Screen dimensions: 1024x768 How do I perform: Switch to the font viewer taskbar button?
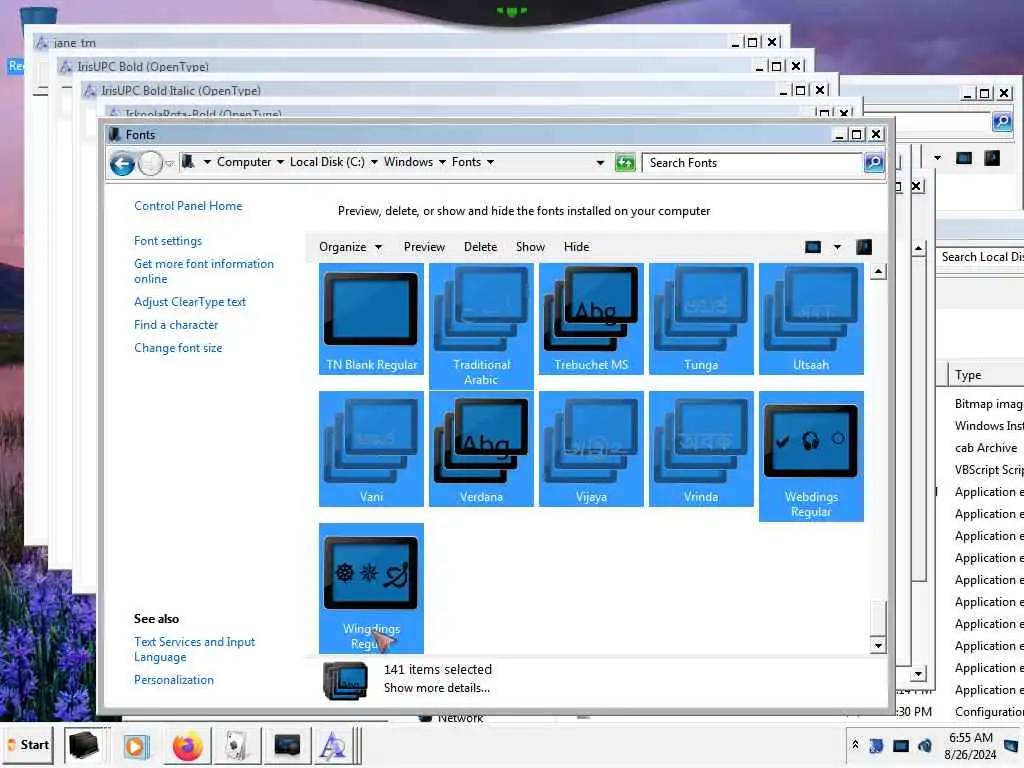[x=333, y=746]
